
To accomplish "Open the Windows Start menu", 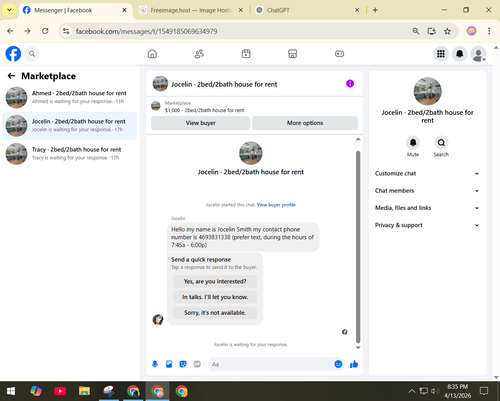I will point(11,391).
